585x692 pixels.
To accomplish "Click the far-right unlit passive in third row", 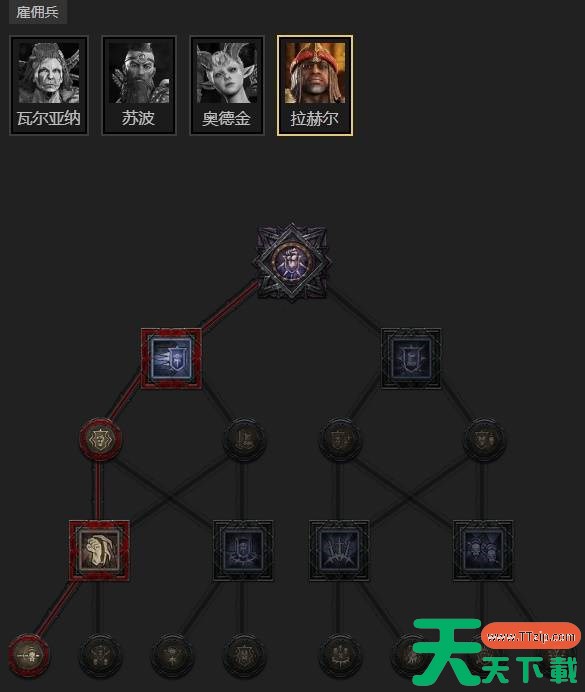I will point(484,440).
